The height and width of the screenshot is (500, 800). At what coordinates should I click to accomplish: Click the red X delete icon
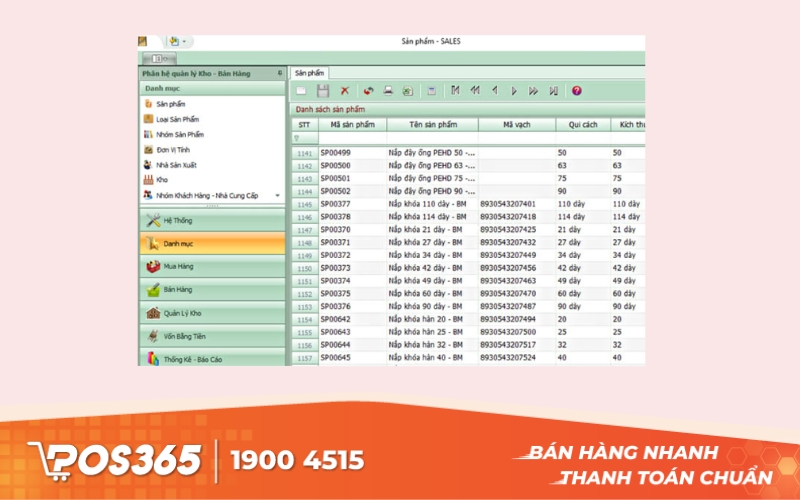345,91
